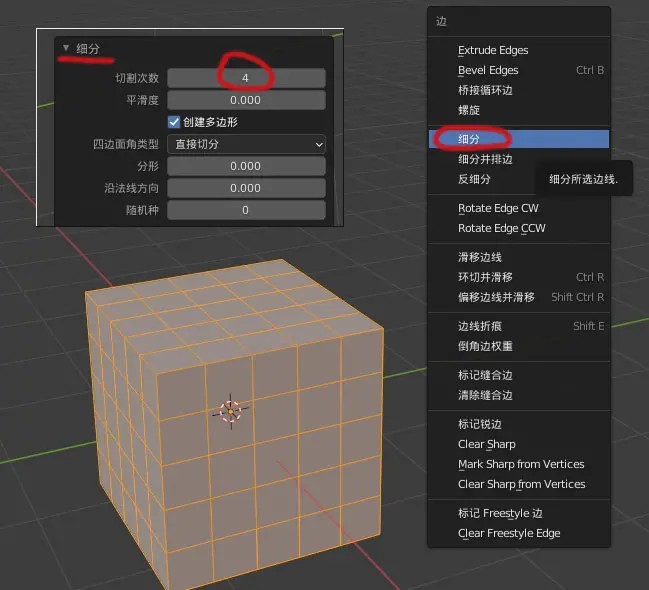Click the 沿法线方向 value field
The width and height of the screenshot is (649, 590).
tap(246, 188)
